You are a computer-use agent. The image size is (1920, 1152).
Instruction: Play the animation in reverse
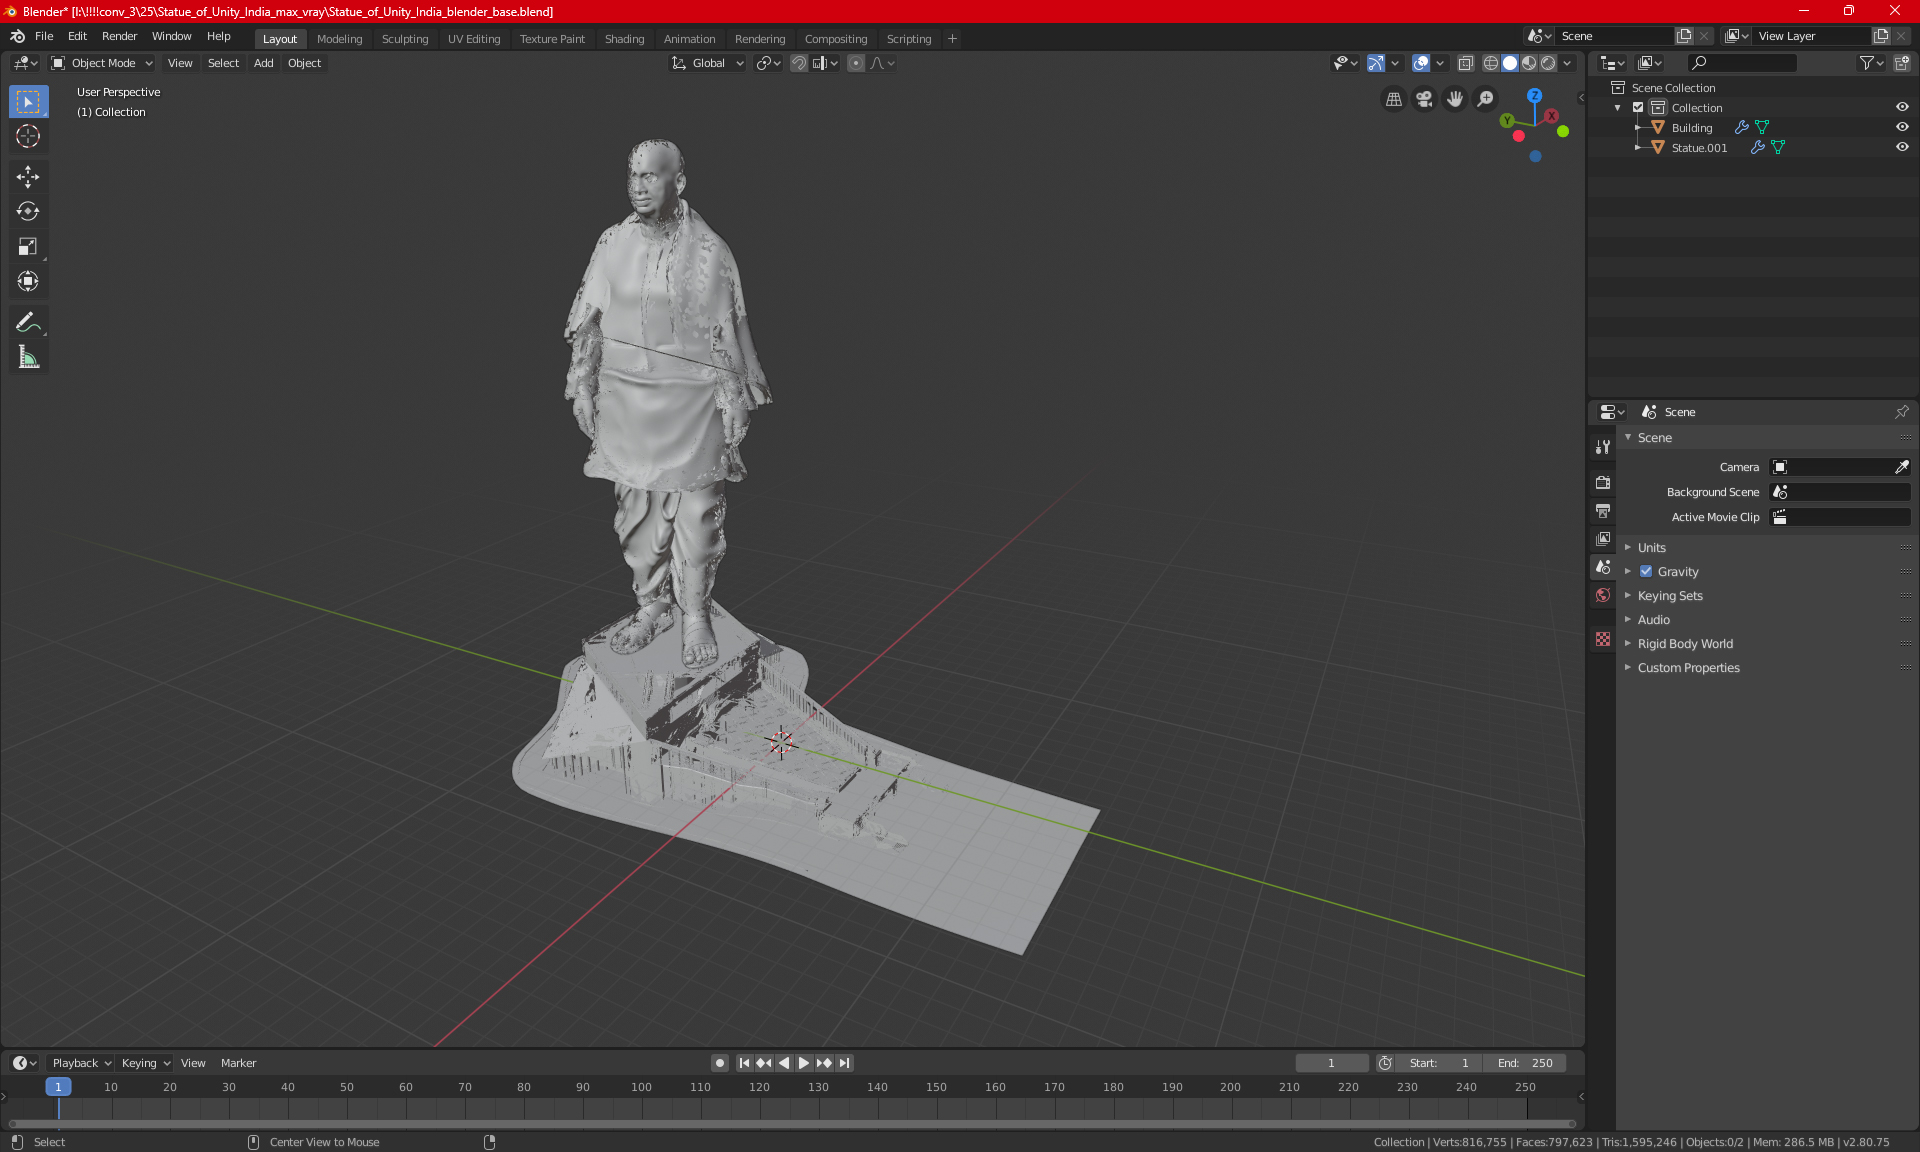pyautogui.click(x=784, y=1063)
